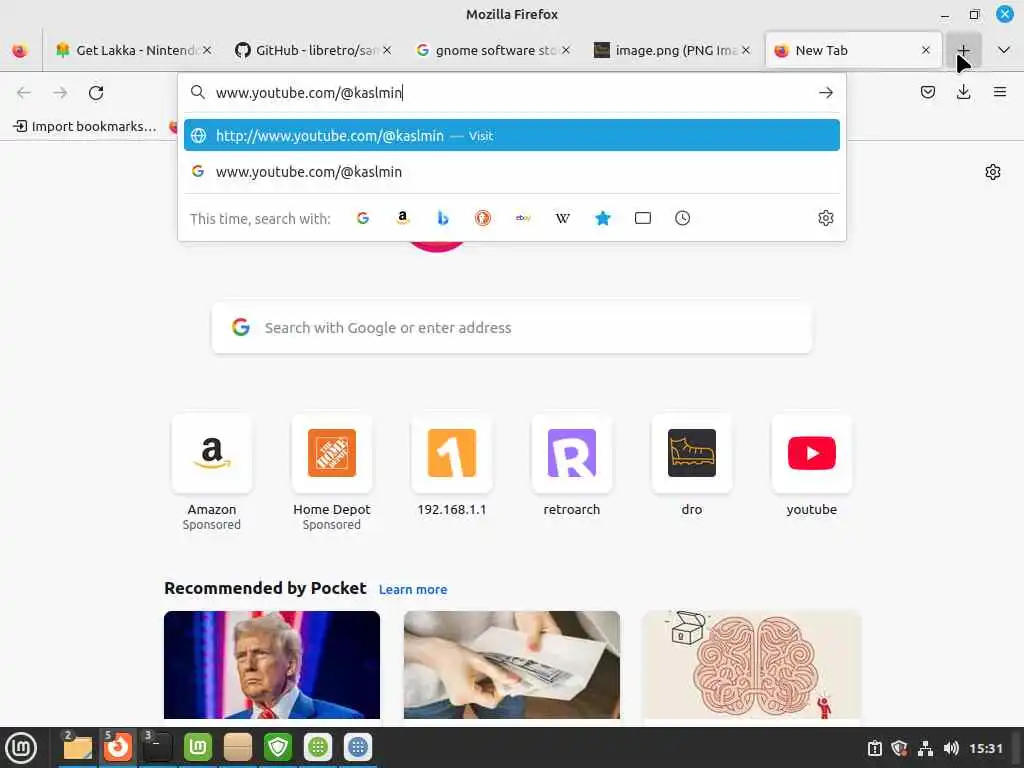Image resolution: width=1024 pixels, height=768 pixels.
Task: Open the Linux Mint start menu
Action: pyautogui.click(x=21, y=748)
